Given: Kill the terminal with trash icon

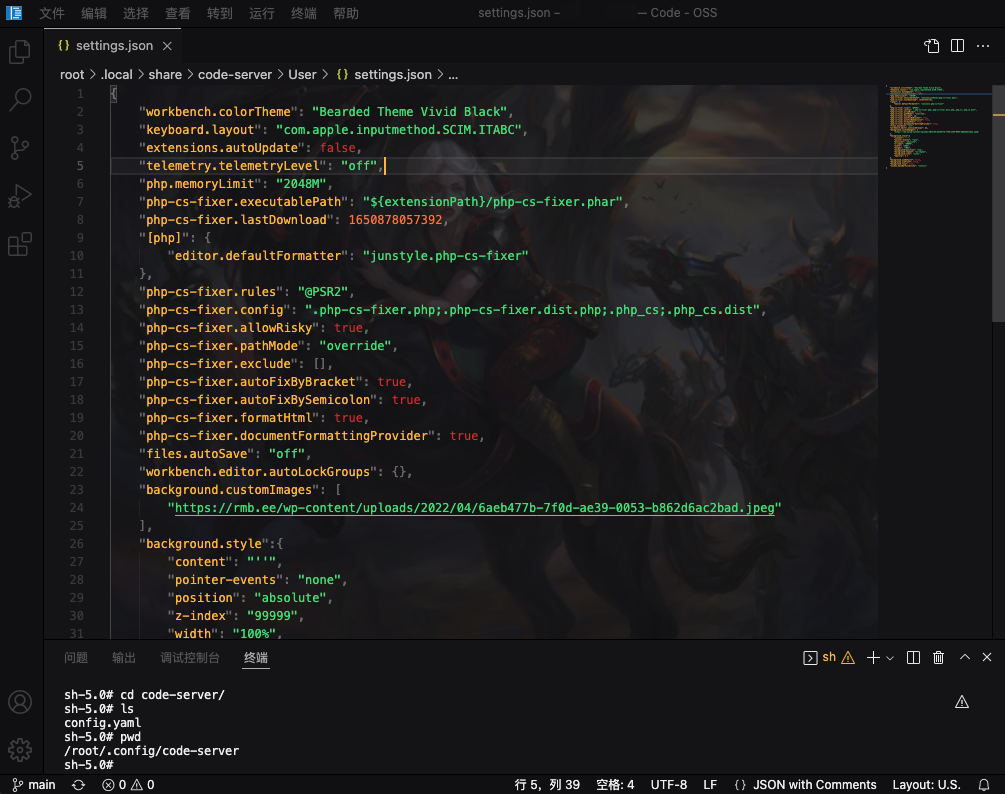Looking at the screenshot, I should [x=938, y=657].
